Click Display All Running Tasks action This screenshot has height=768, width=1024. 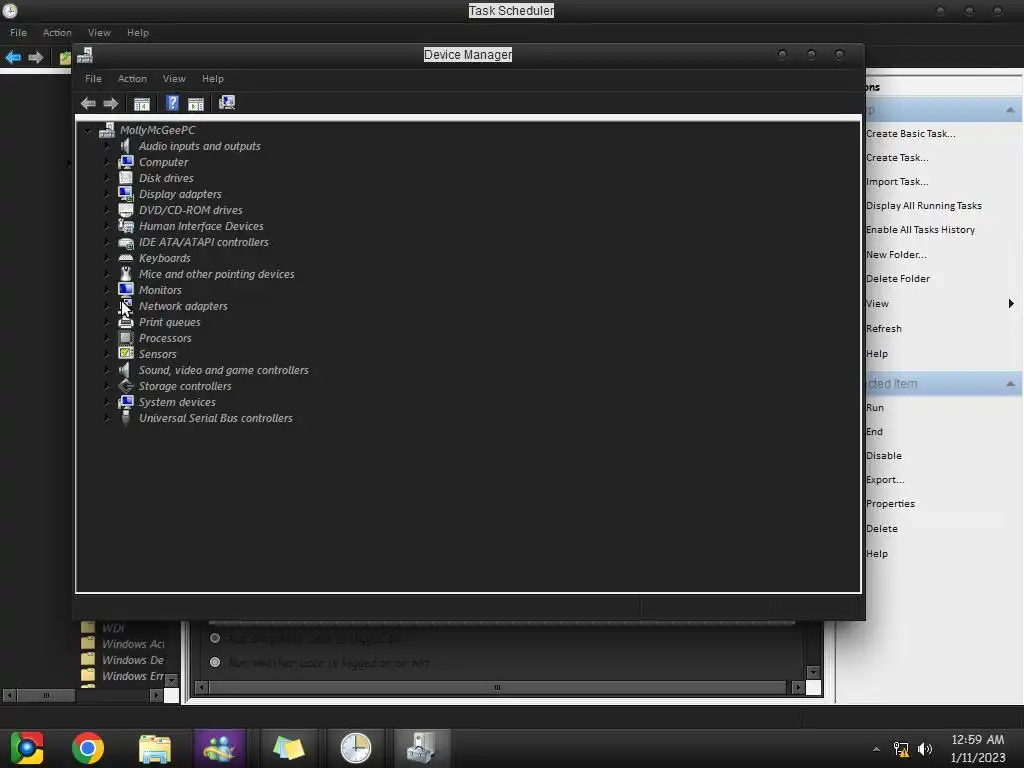pyautogui.click(x=923, y=206)
